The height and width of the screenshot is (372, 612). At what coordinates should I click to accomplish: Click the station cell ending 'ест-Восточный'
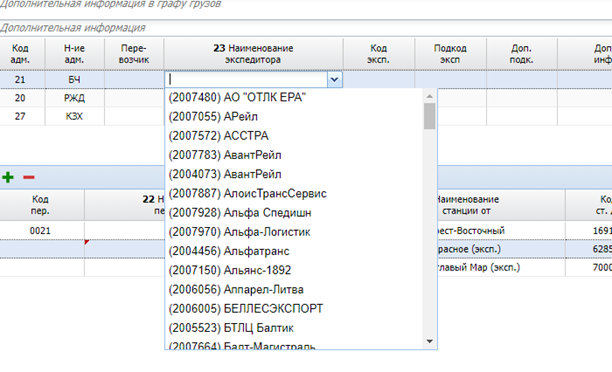tap(501, 231)
